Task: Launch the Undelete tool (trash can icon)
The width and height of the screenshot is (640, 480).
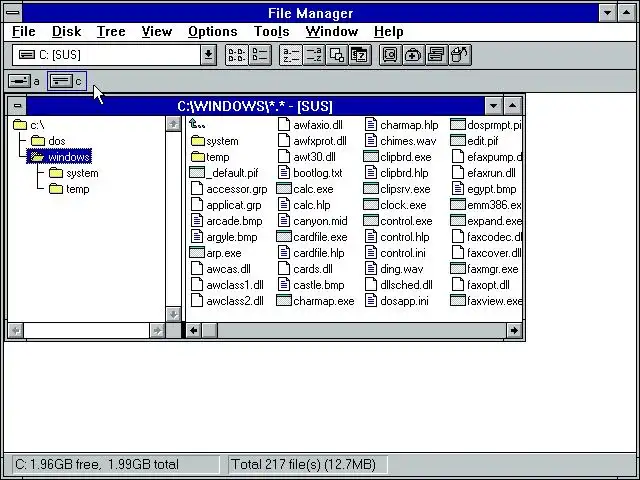Action: (460, 55)
